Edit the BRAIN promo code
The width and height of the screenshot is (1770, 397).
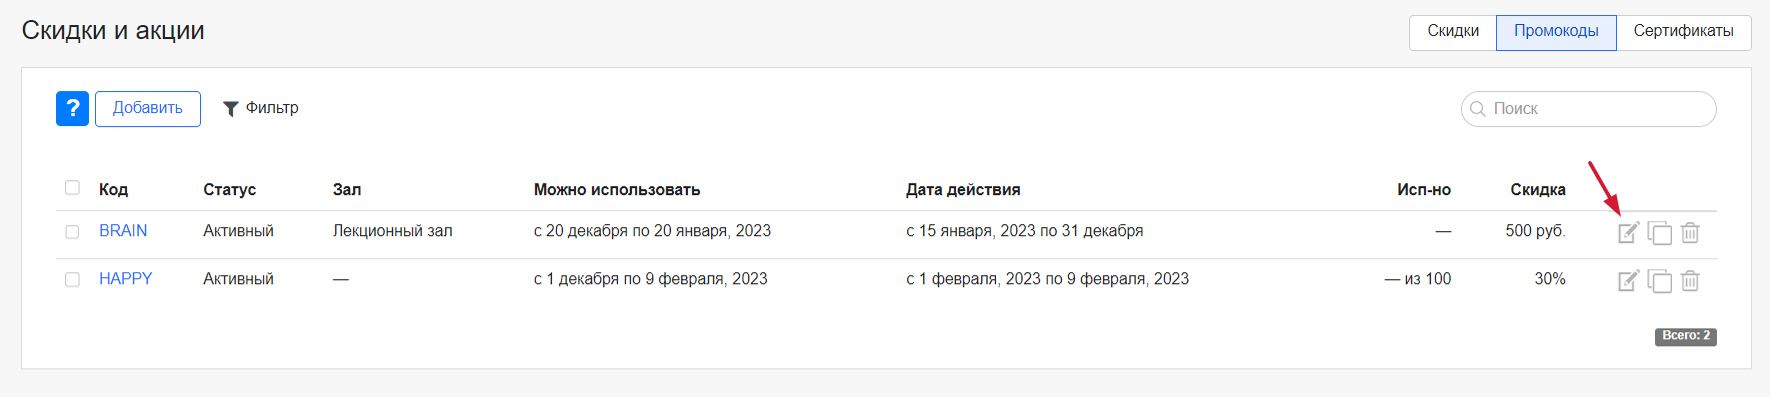(1628, 232)
